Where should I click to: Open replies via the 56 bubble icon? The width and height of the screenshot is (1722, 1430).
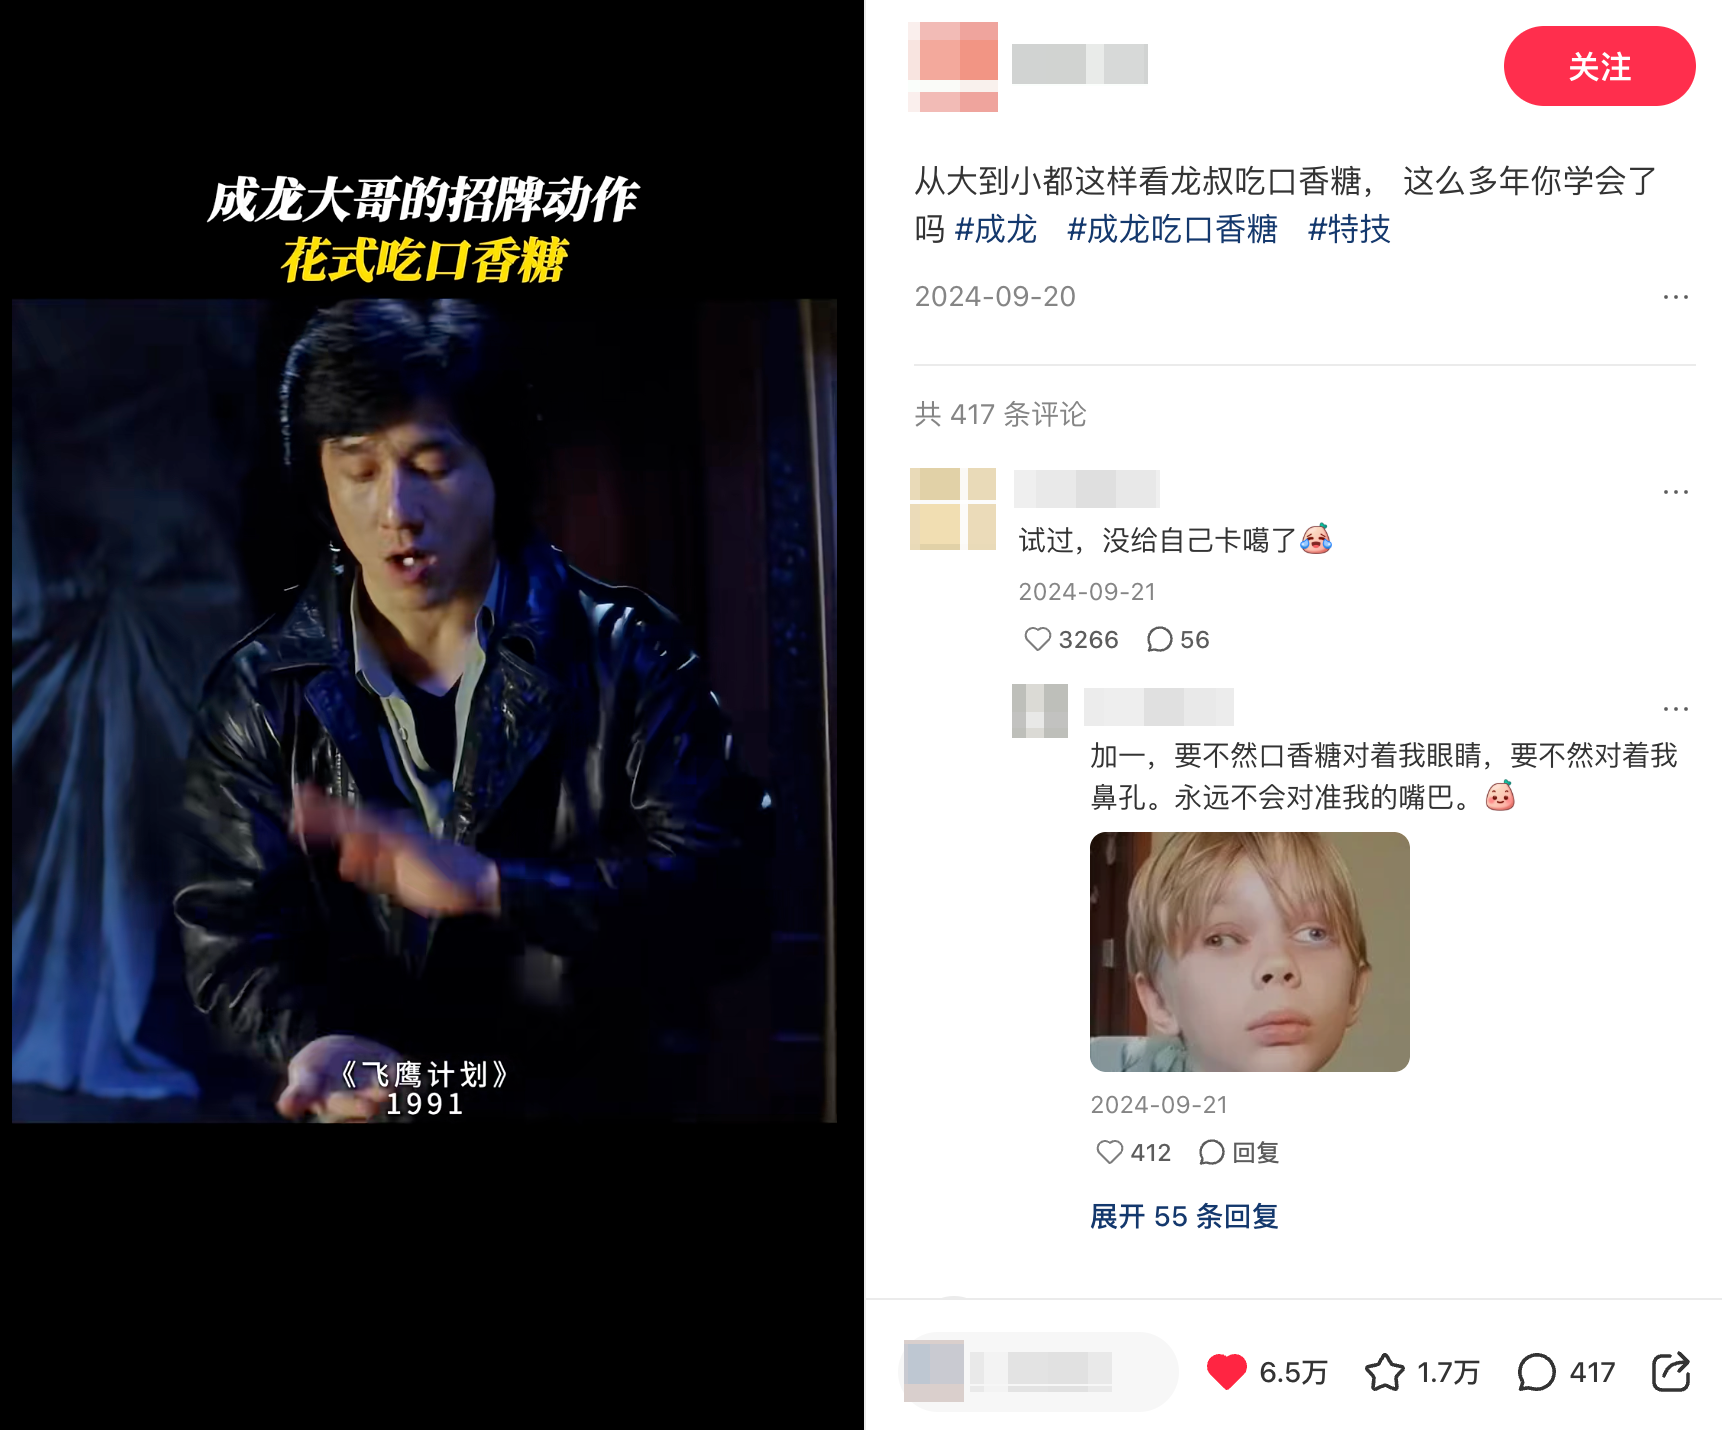point(1160,639)
